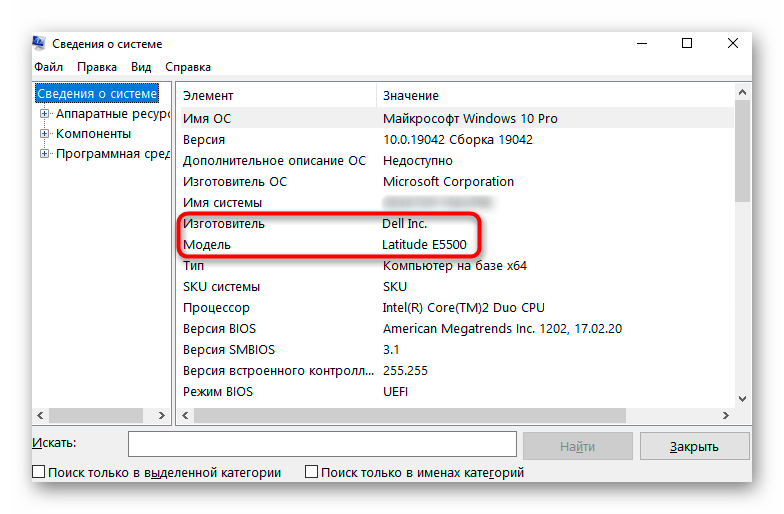The image size is (784, 514).
Task: Click value 10.0.19042 Сборка 19042
Action: [x=458, y=140]
